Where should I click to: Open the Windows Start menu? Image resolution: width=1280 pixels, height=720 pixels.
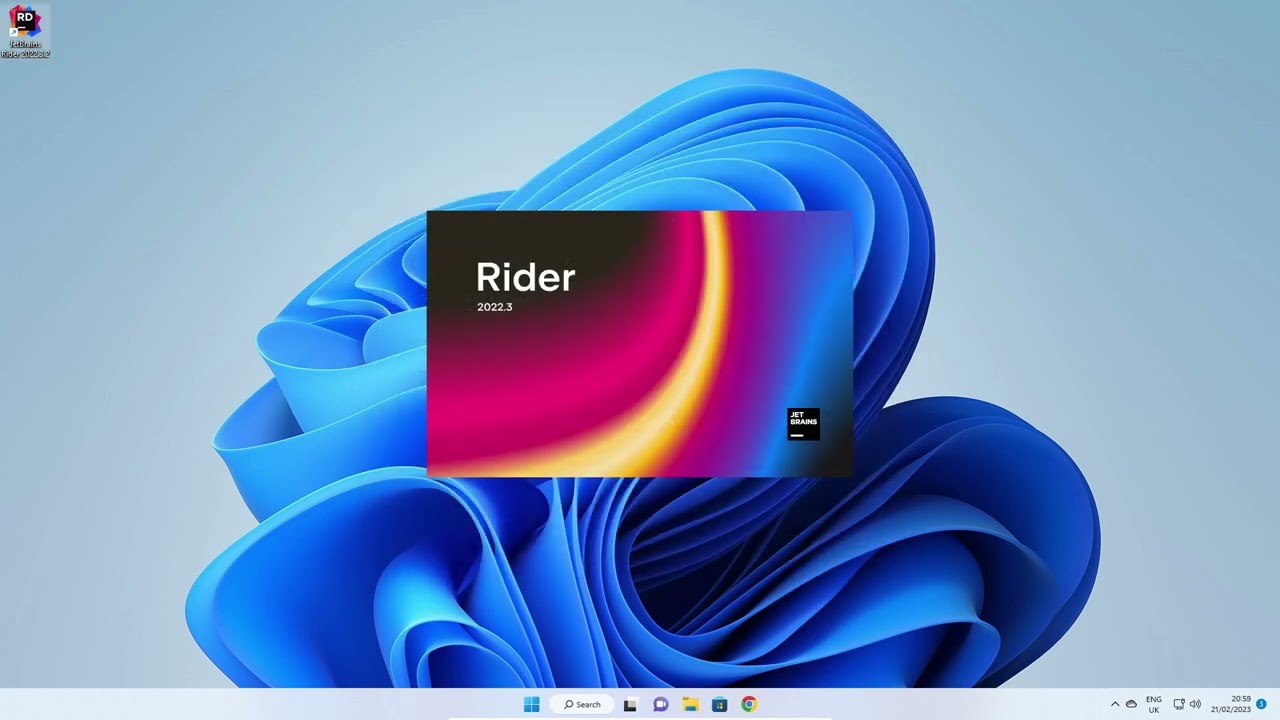click(x=531, y=704)
